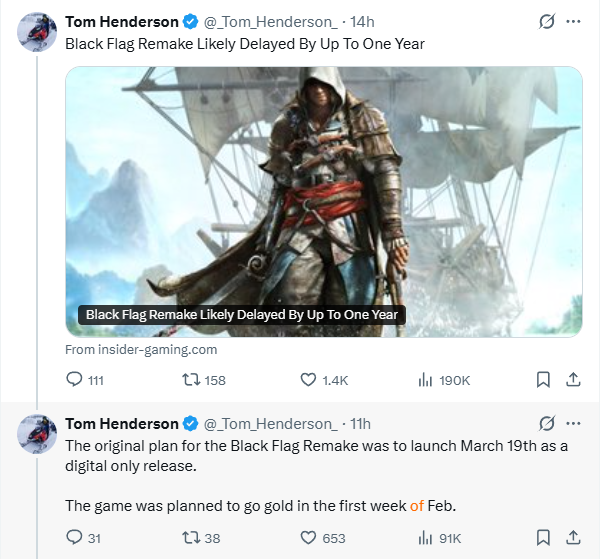The width and height of the screenshot is (604, 559).
Task: Share the first Tom Henderson post
Action: [573, 380]
